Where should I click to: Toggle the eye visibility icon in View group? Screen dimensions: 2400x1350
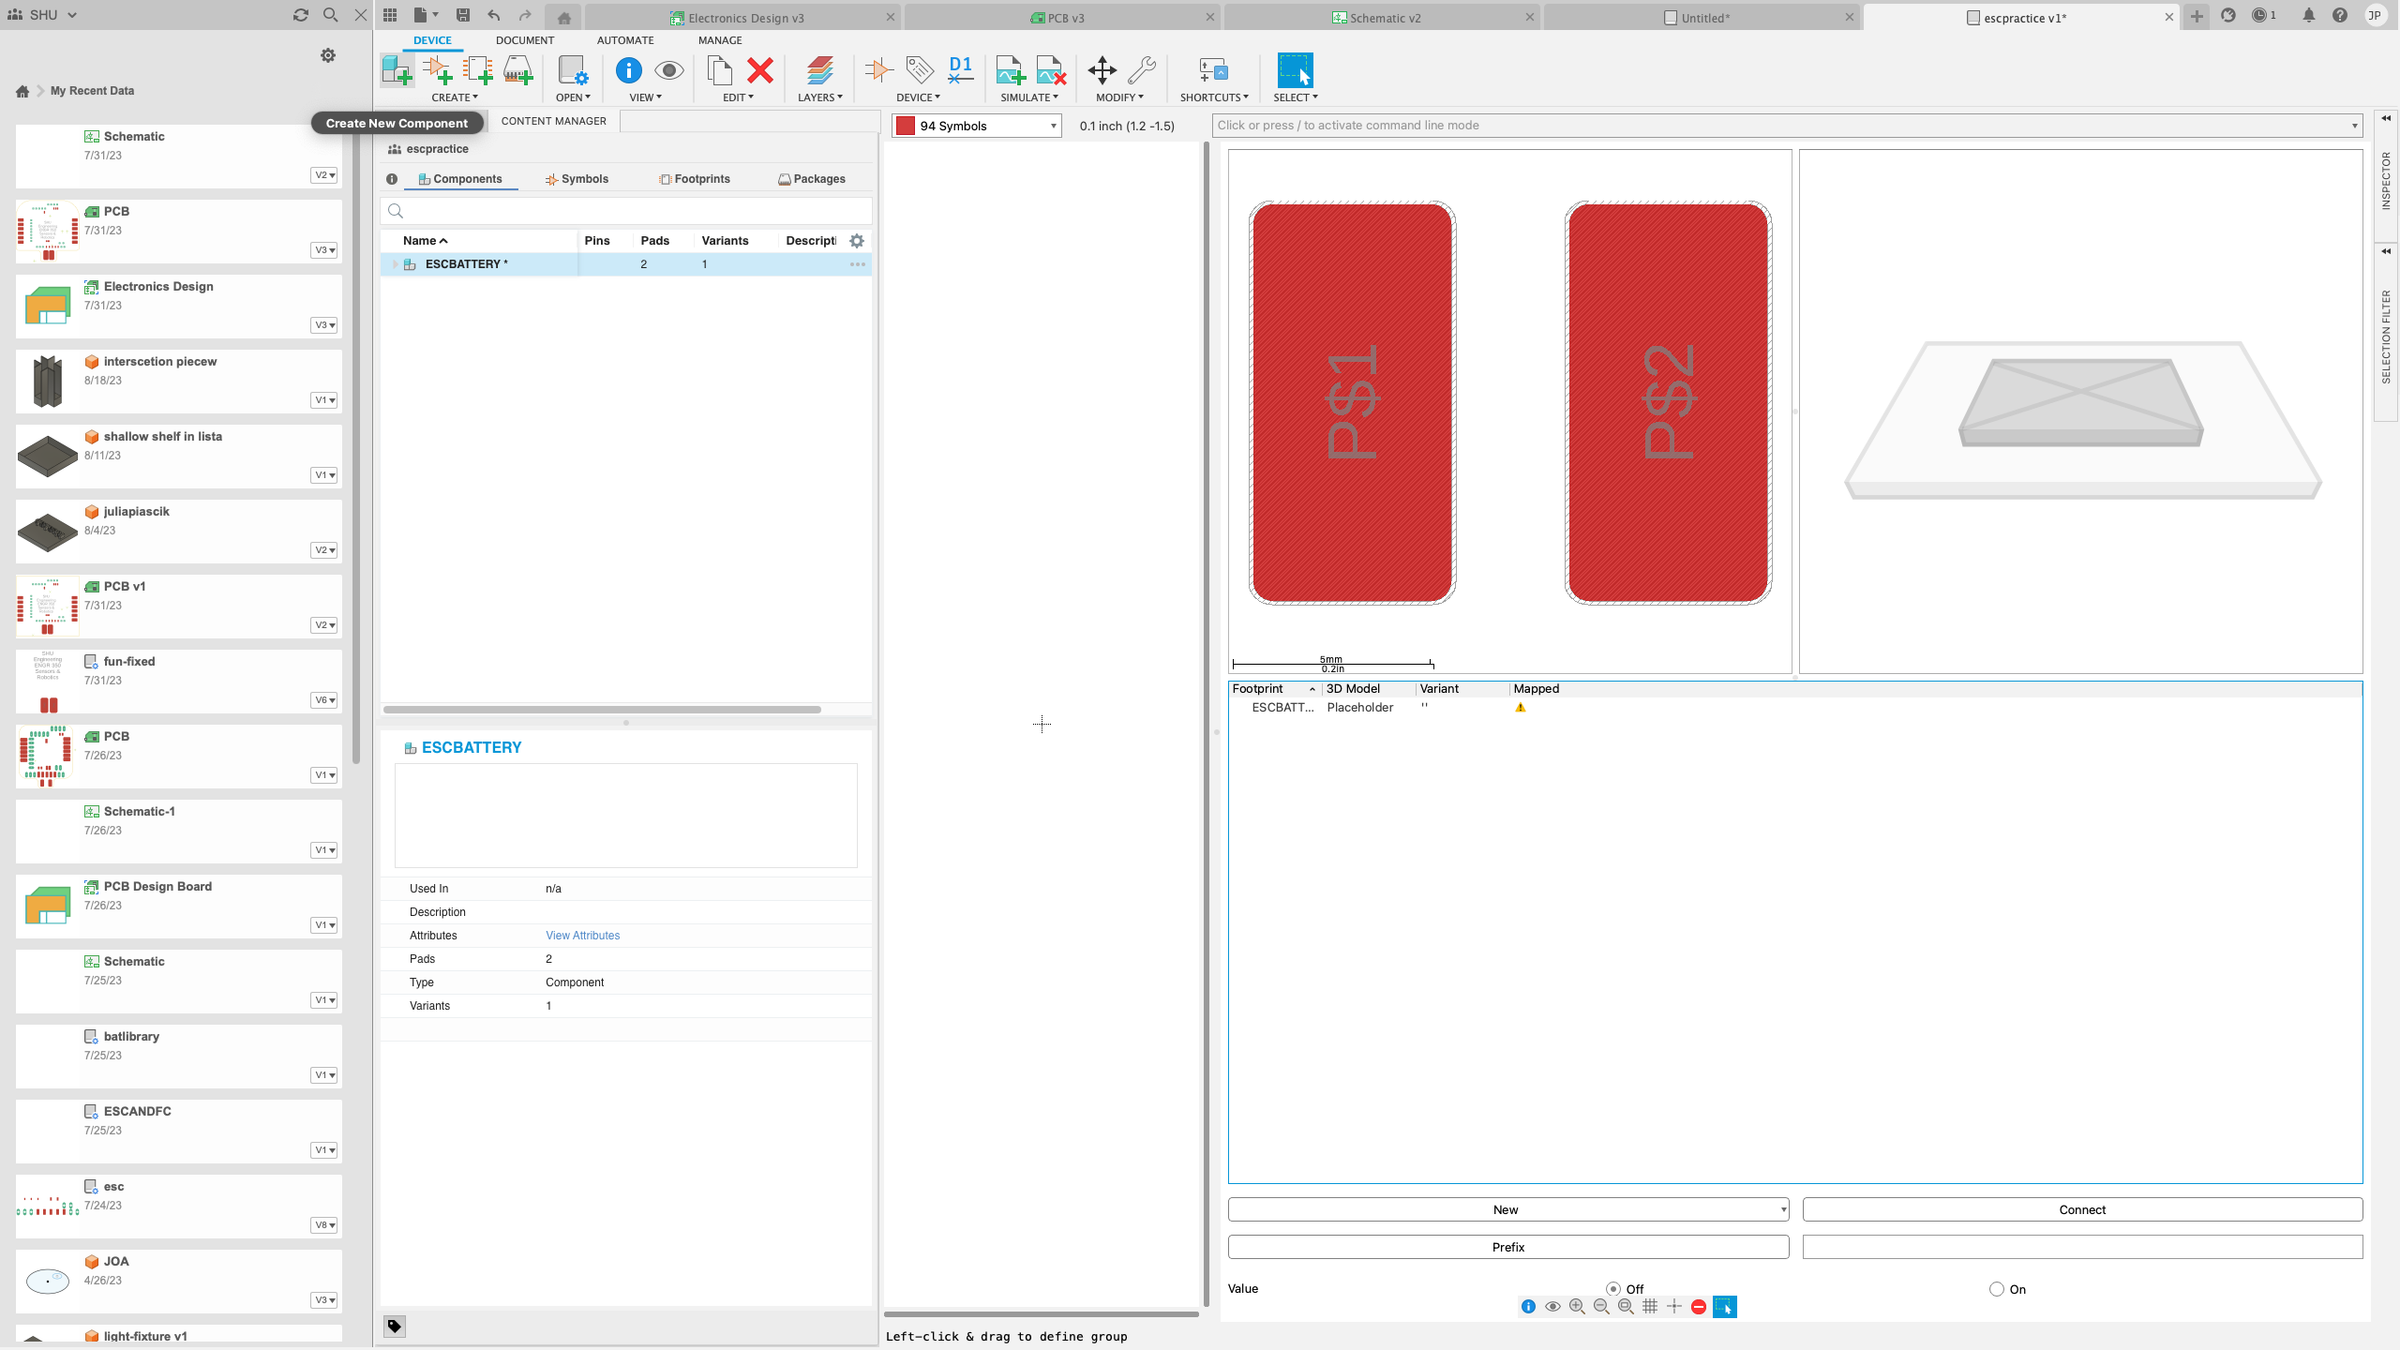click(668, 70)
